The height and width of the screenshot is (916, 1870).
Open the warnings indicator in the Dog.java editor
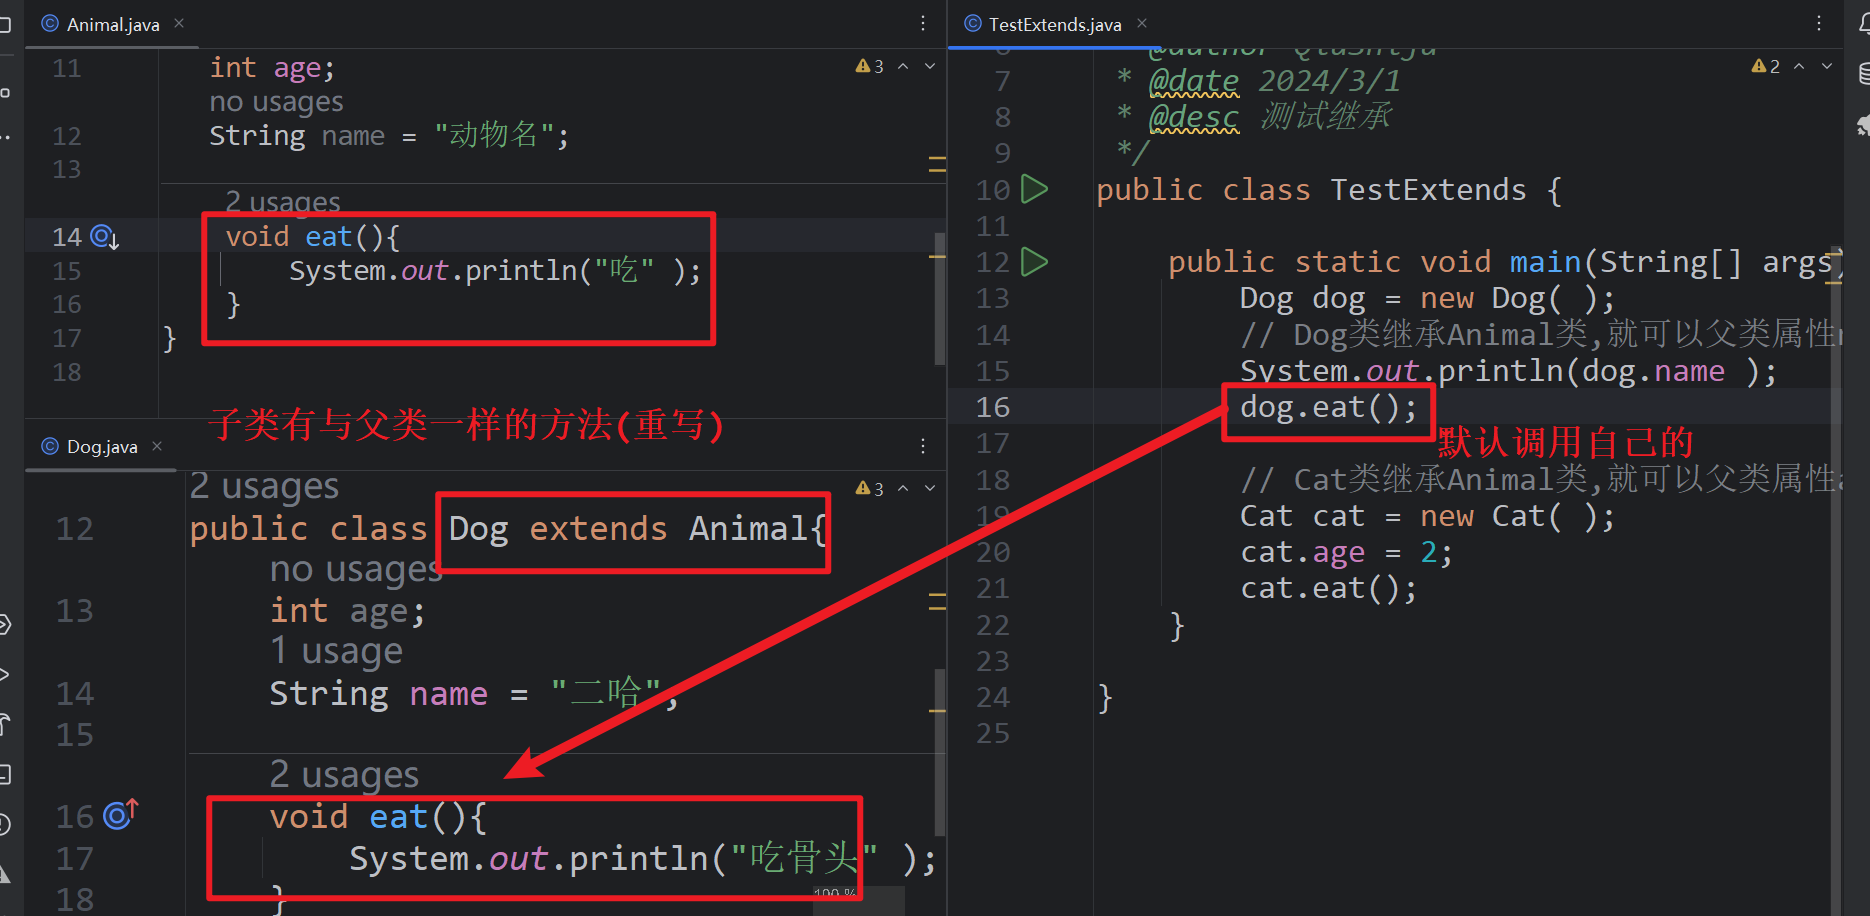(x=870, y=488)
